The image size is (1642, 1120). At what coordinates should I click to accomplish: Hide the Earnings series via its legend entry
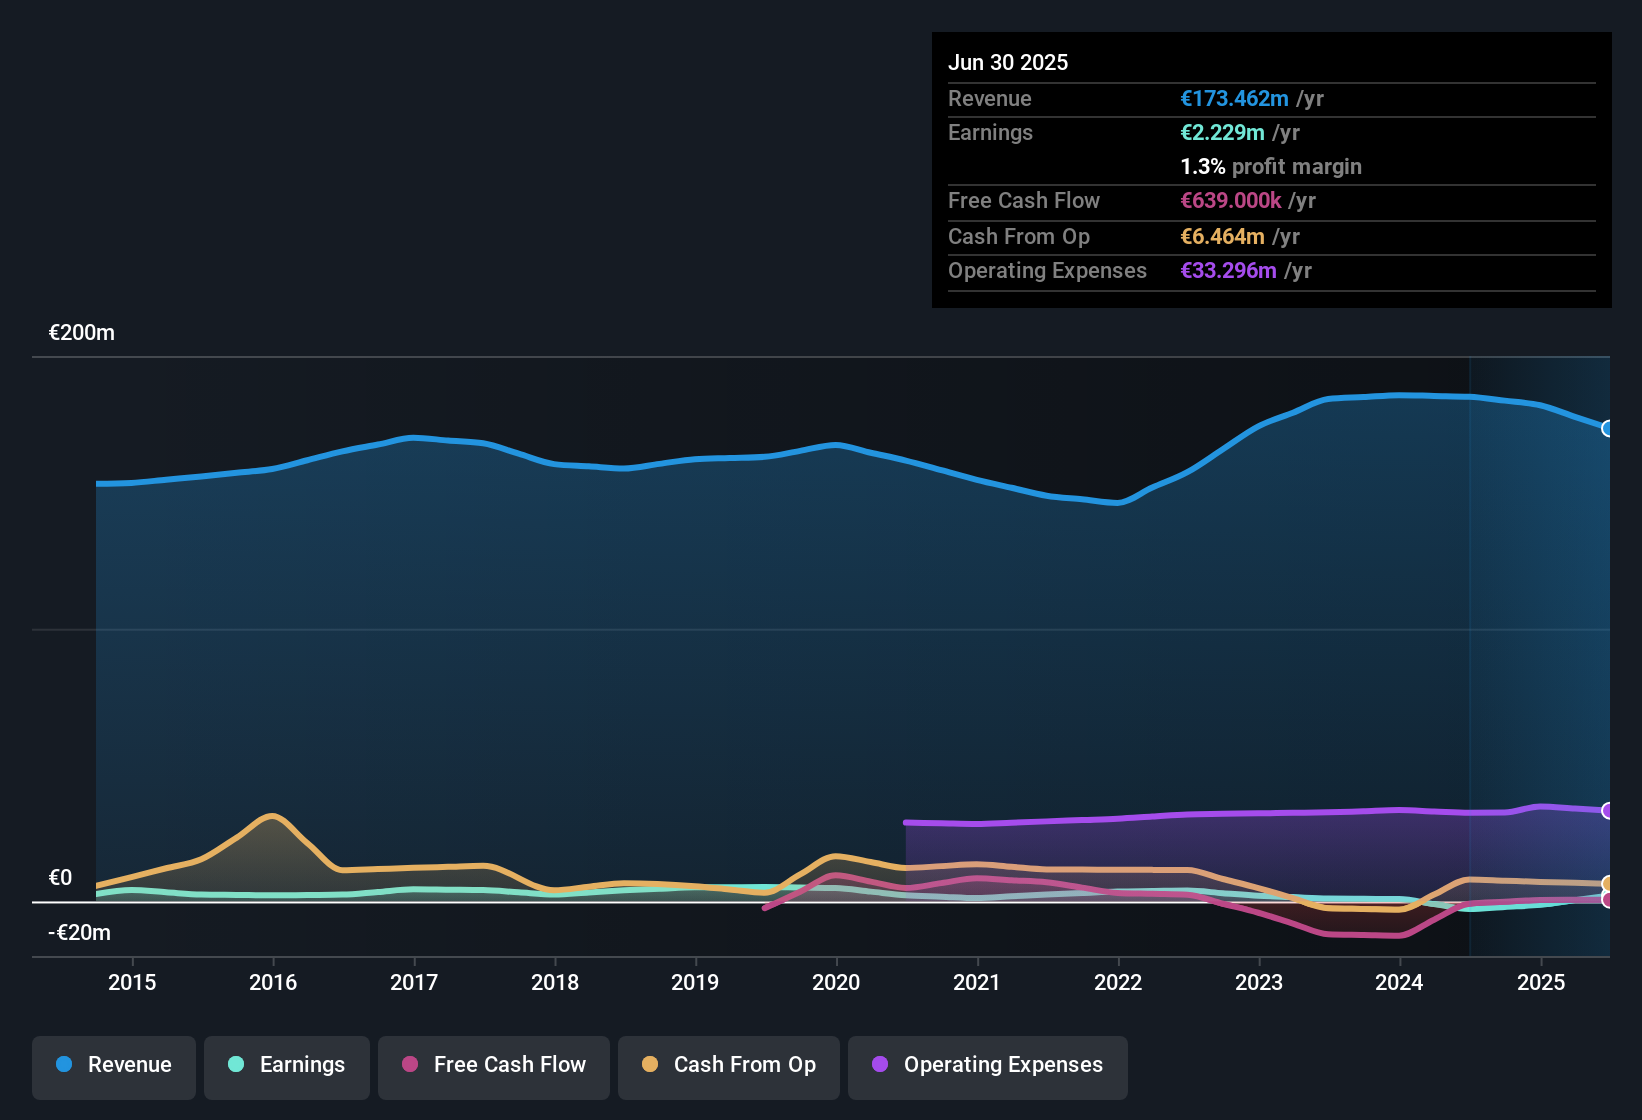[x=287, y=1065]
